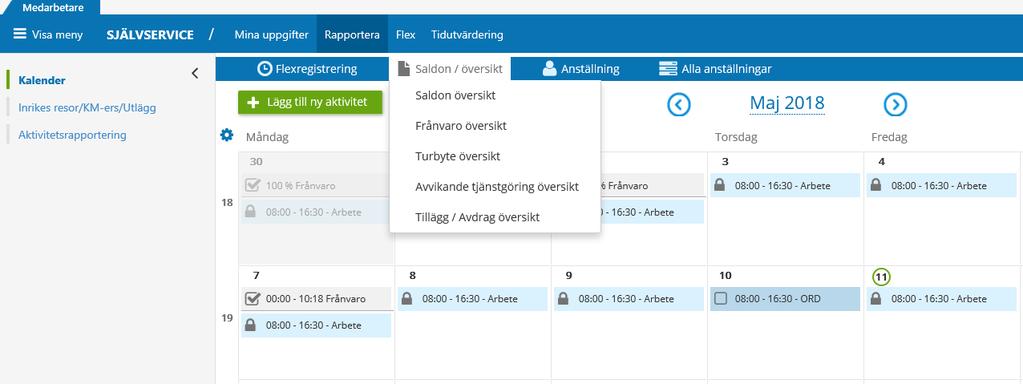Click the Flexregistrering clock icon

pos(264,68)
